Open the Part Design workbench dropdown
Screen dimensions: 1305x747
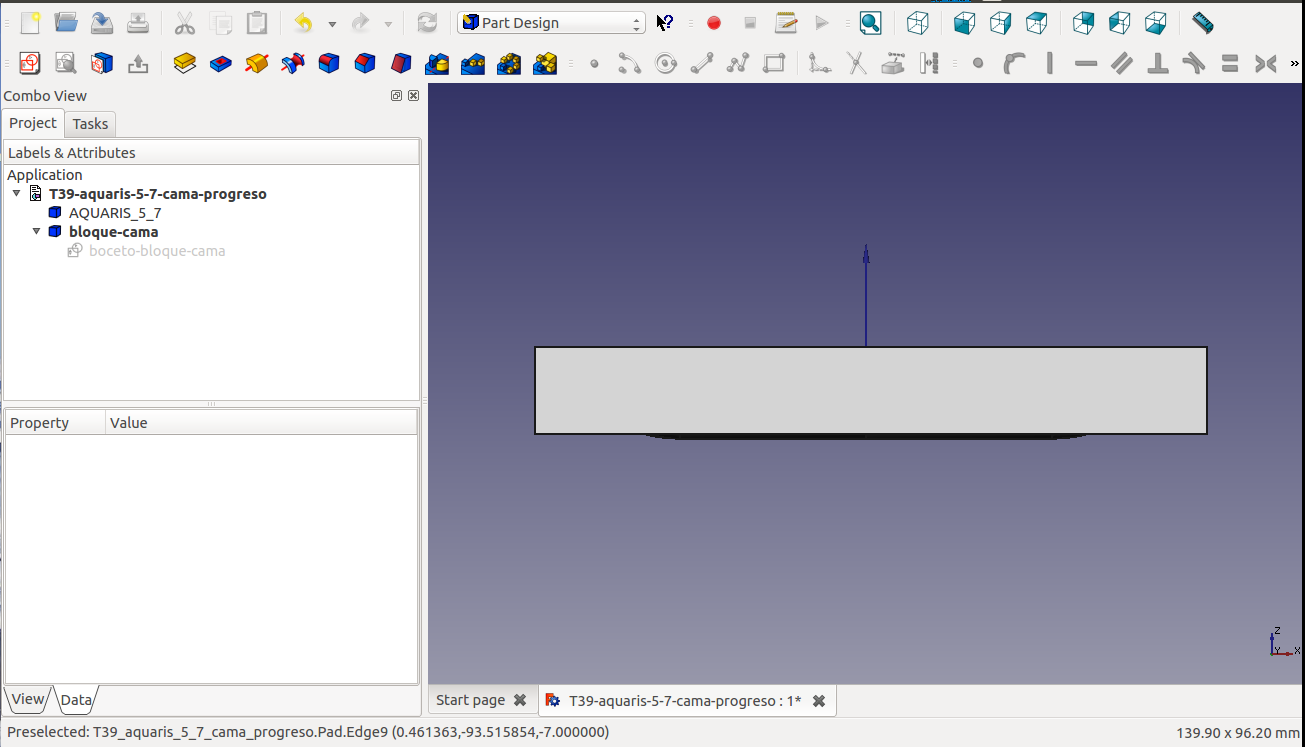pos(551,23)
